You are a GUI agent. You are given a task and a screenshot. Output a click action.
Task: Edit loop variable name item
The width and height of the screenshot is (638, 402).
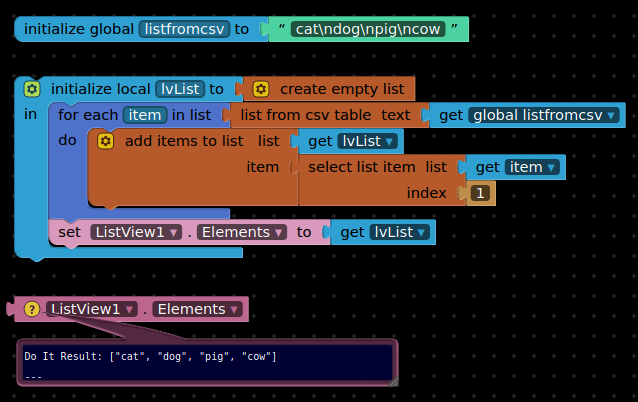(x=145, y=115)
